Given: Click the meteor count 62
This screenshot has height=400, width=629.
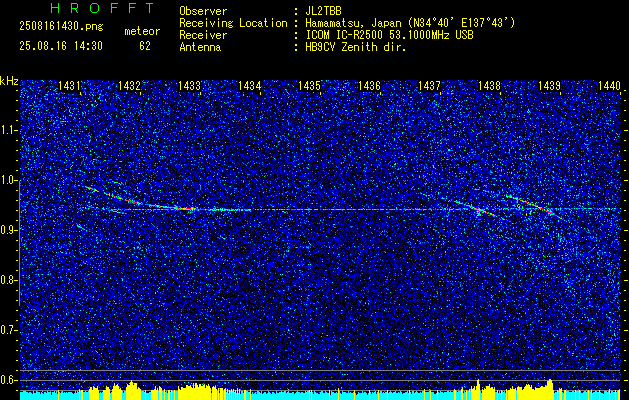Looking at the screenshot, I should (x=145, y=46).
